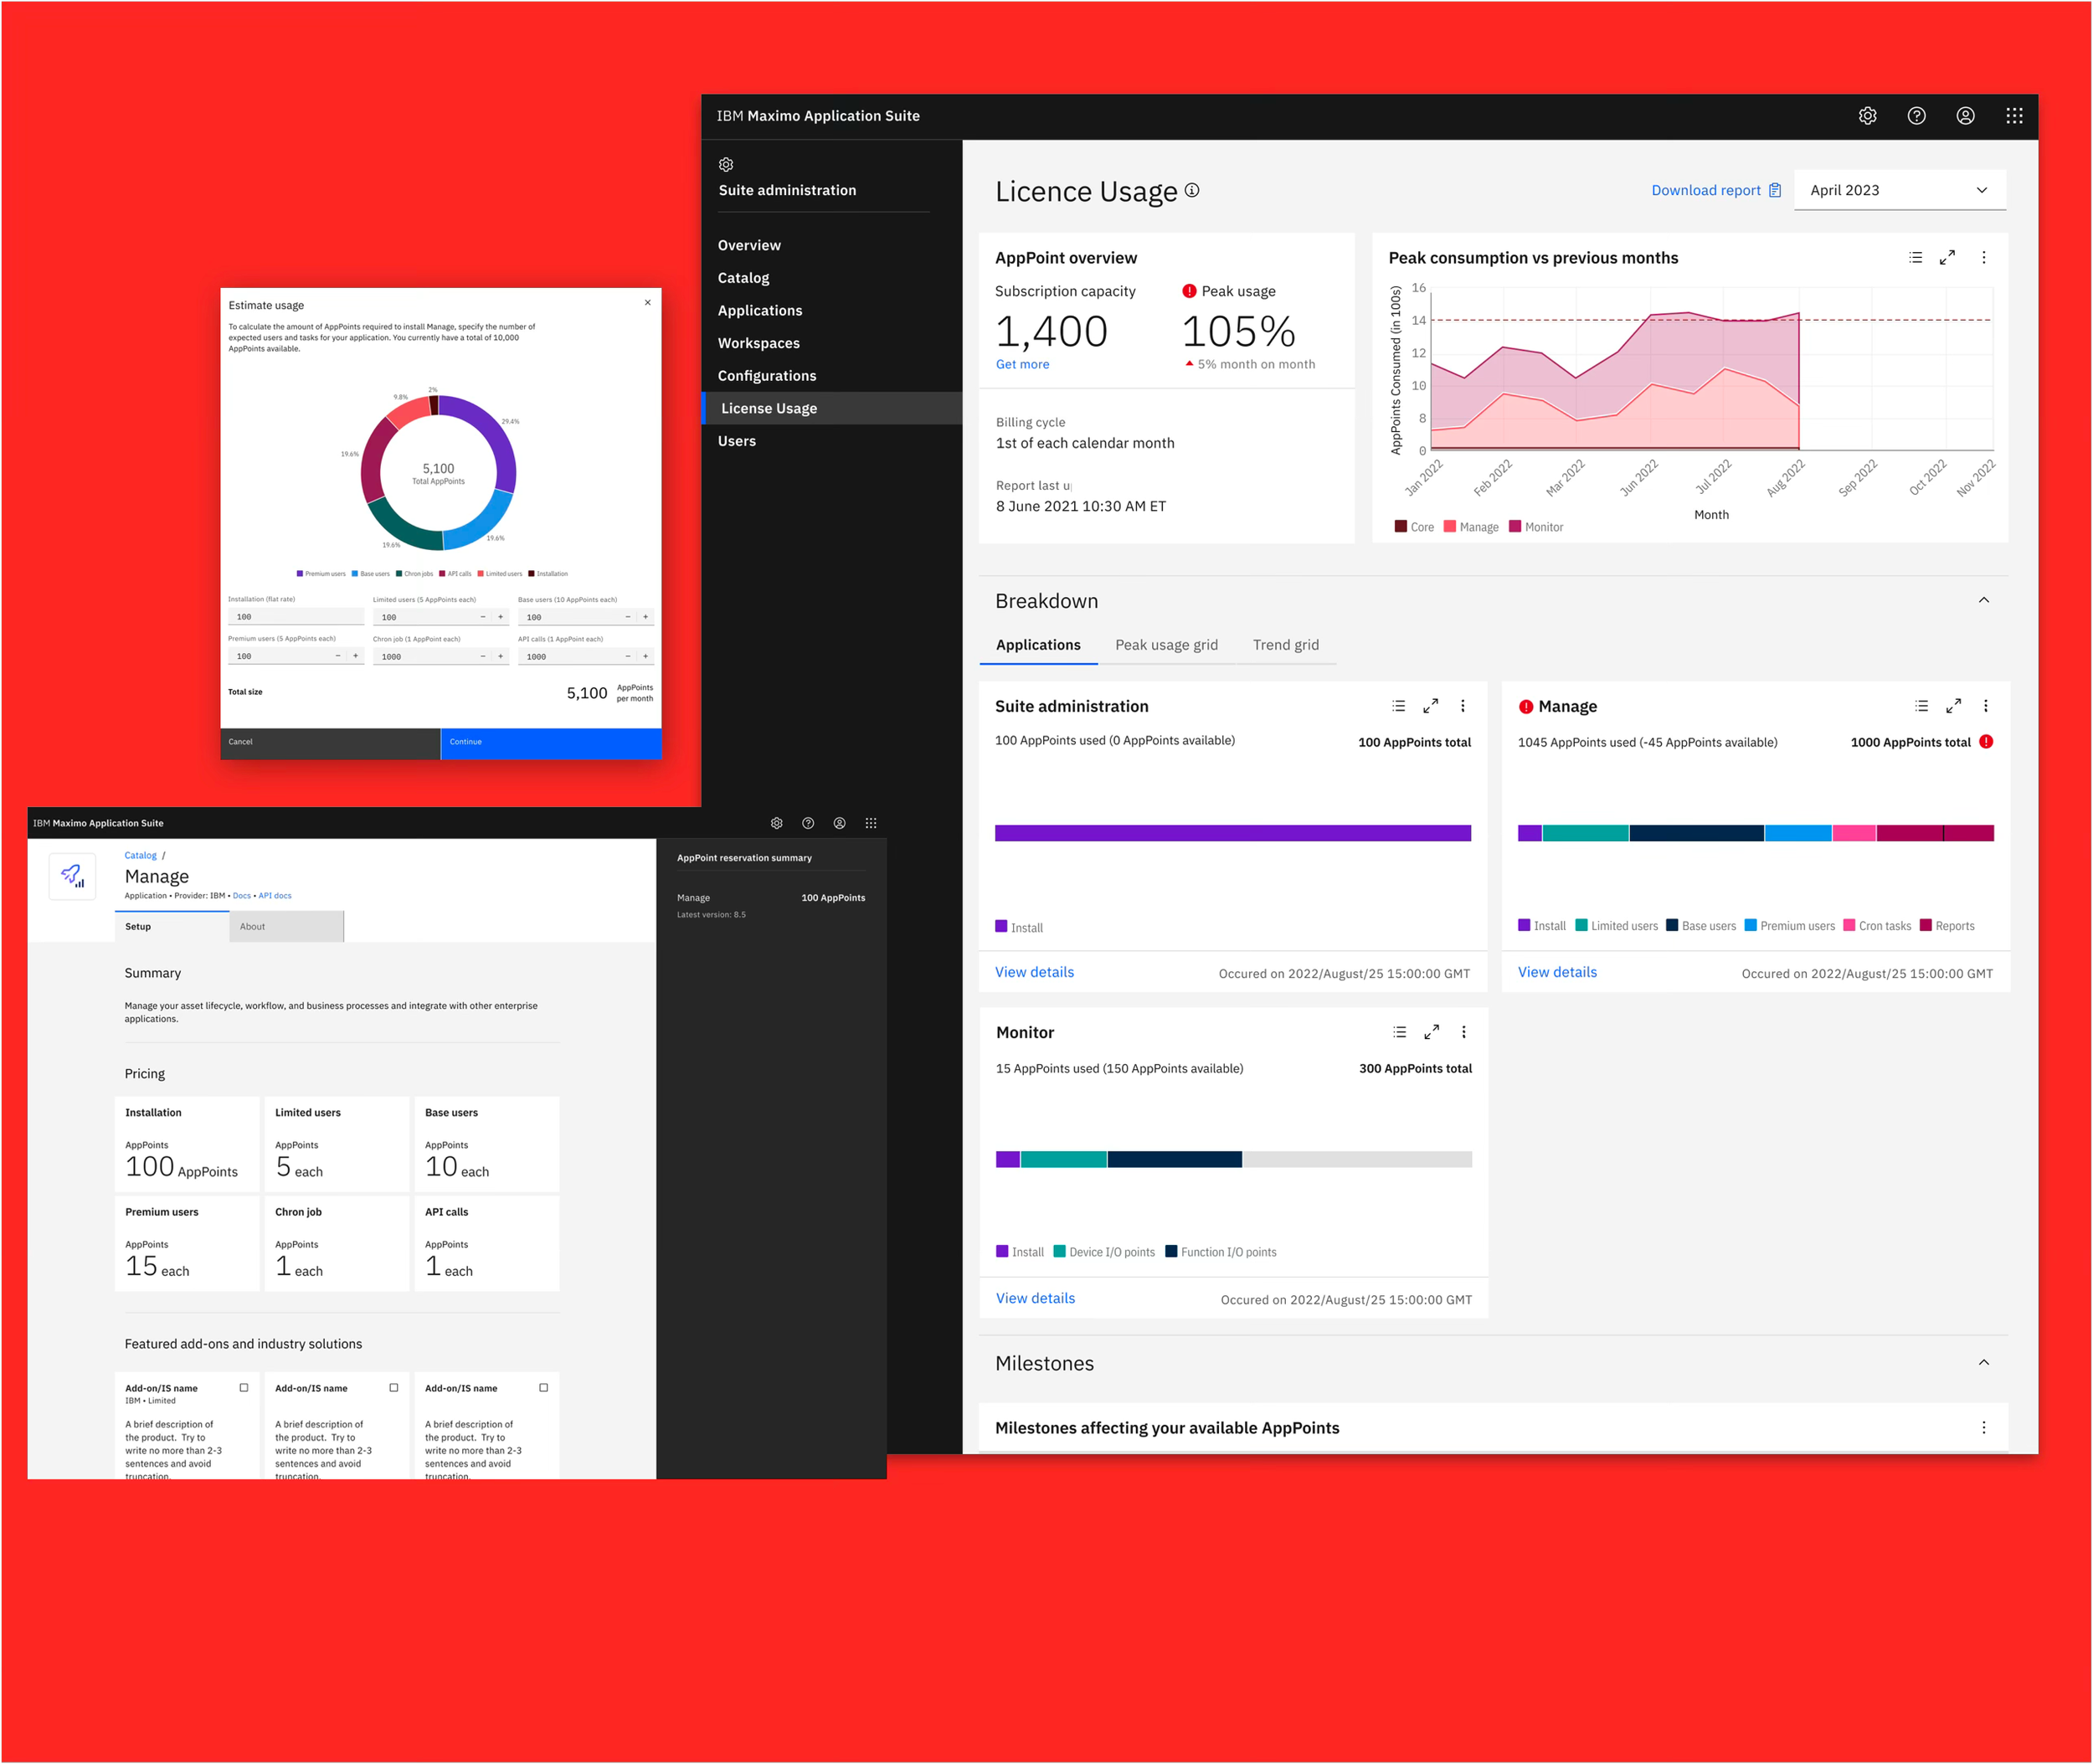This screenshot has width=2093, height=1764.
Task: Check the third Add-on/IS name checkbox
Action: (543, 1387)
